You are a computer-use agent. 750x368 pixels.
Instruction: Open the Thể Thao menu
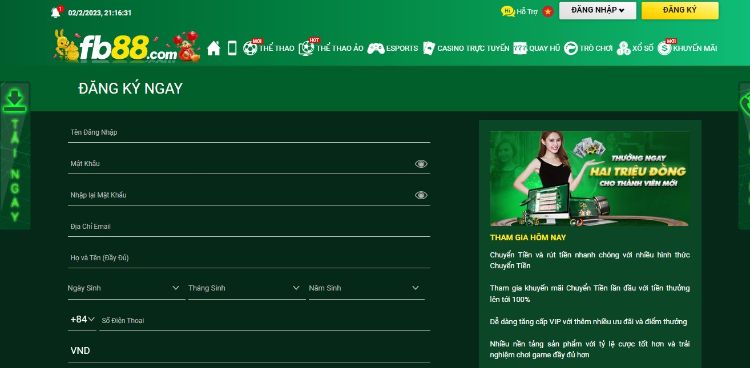276,48
